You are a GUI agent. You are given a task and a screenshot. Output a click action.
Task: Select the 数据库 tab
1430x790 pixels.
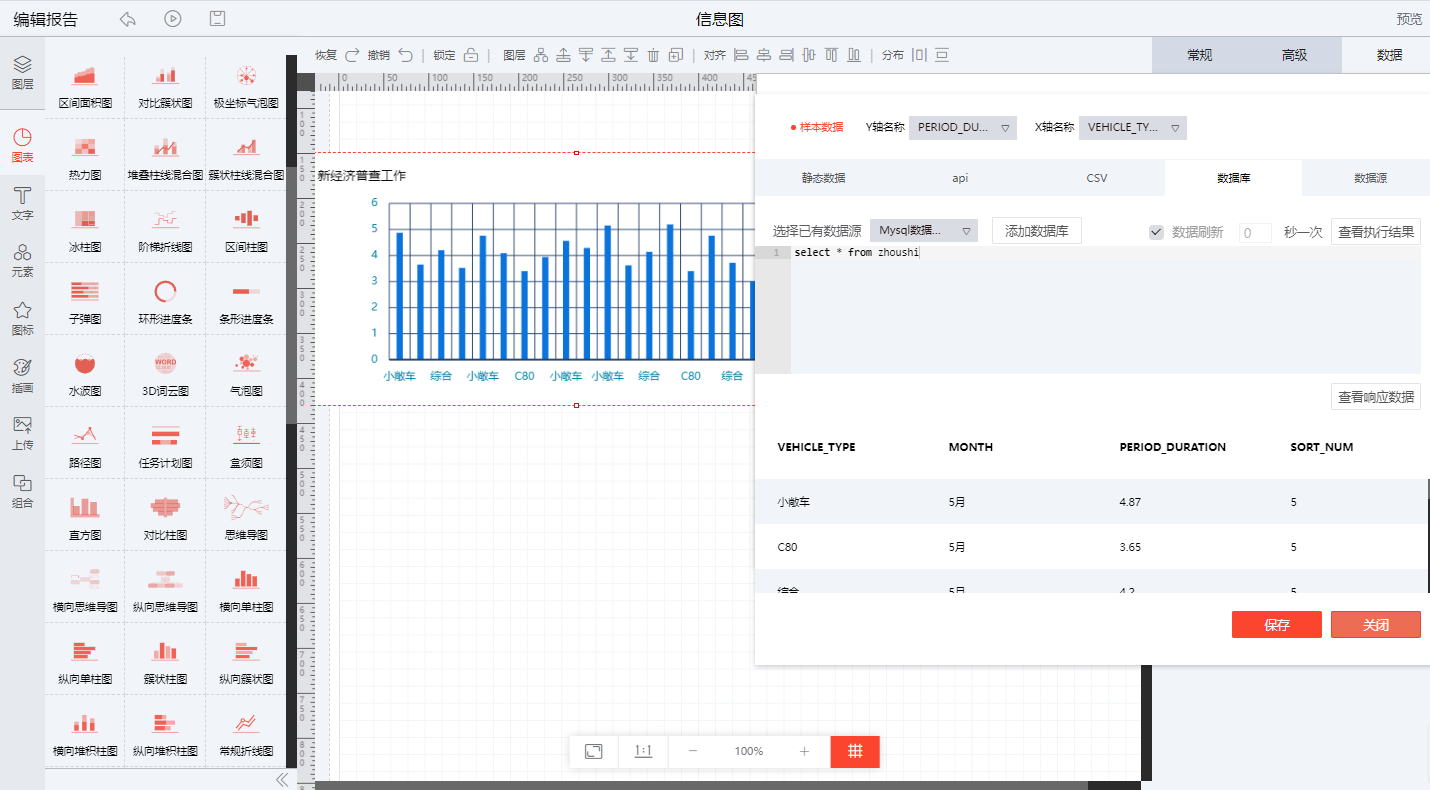click(x=1234, y=177)
